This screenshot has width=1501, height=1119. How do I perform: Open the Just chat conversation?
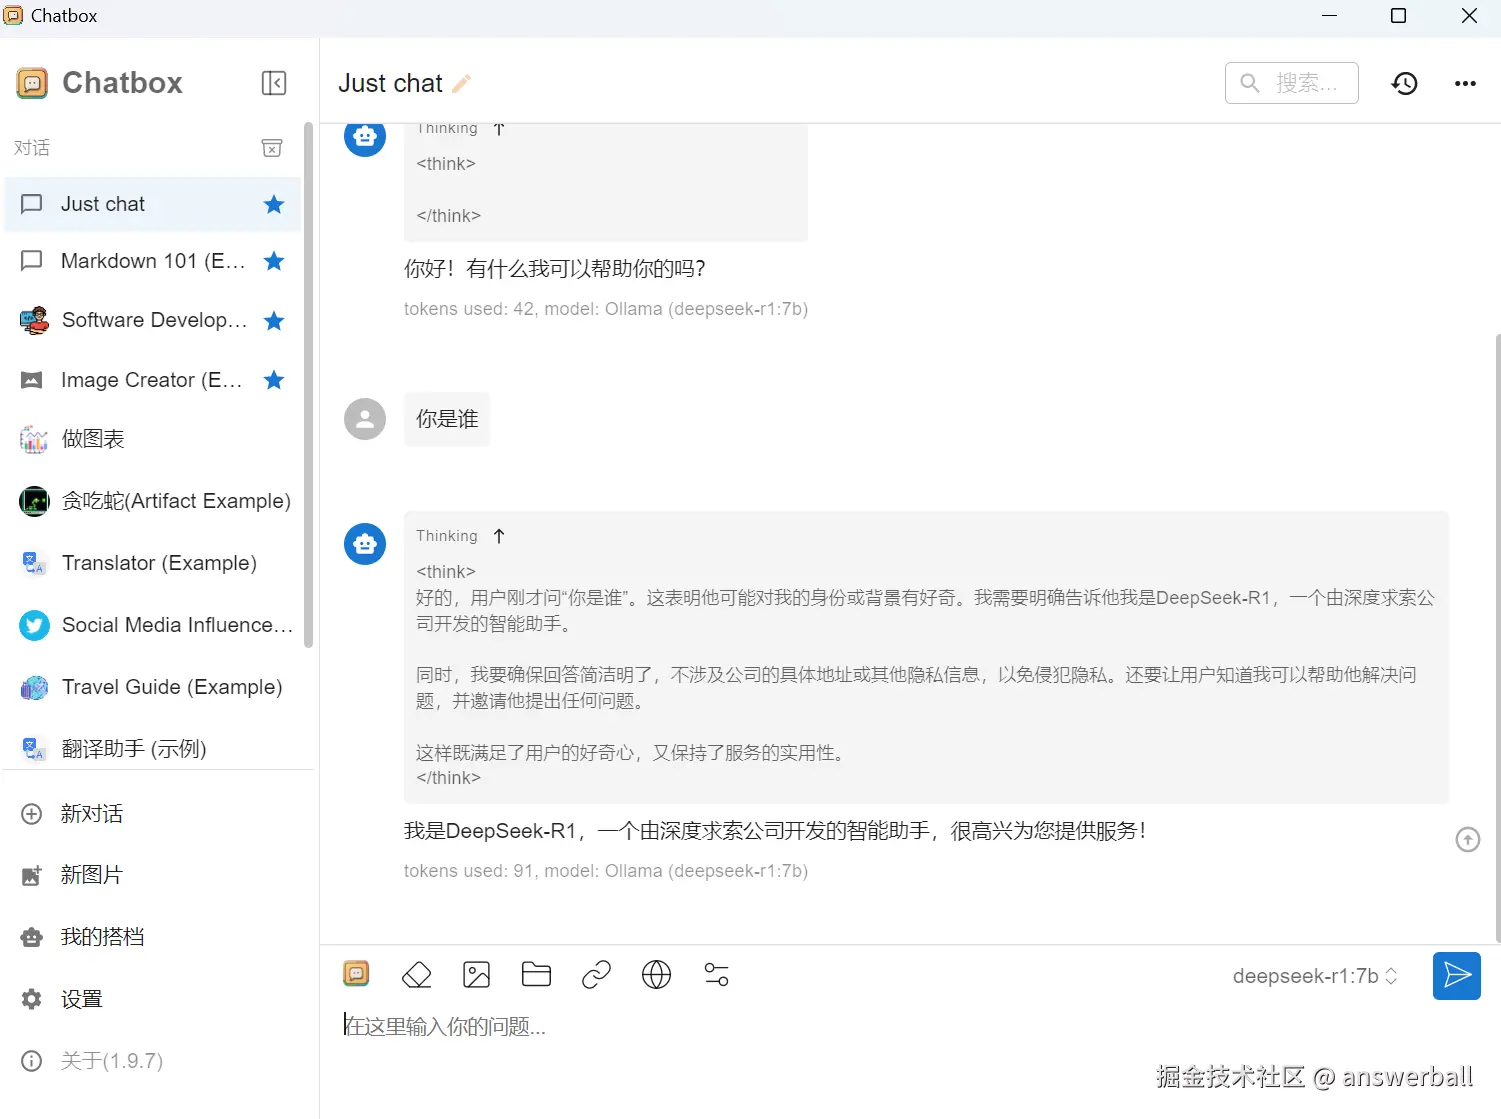point(153,204)
